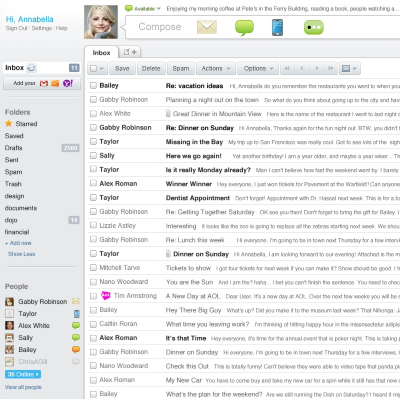Open the Options dropdown menu

click(258, 68)
